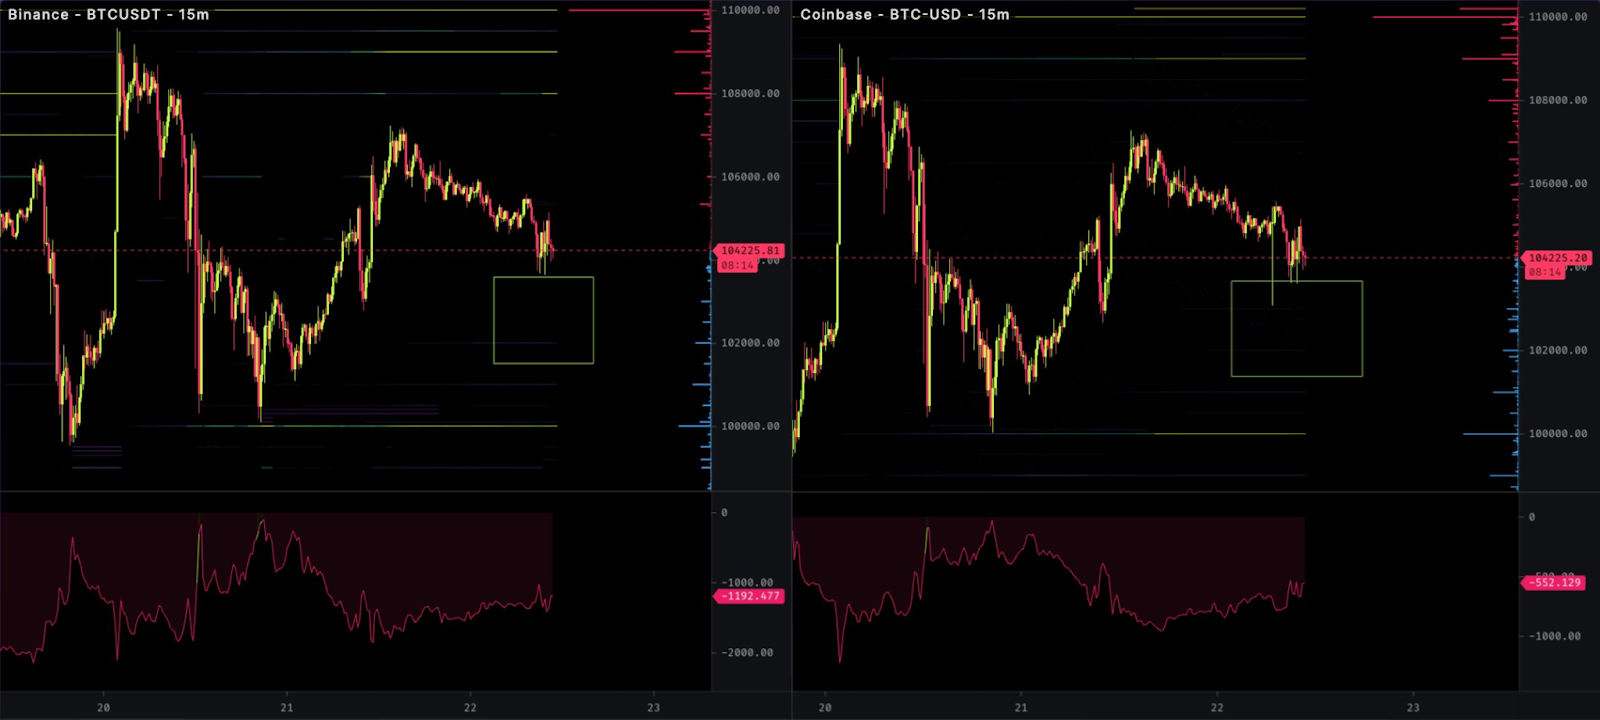Viewport: 1600px width, 720px height.
Task: Click the 08:14 countdown on the Binance price axis
Action: click(737, 265)
